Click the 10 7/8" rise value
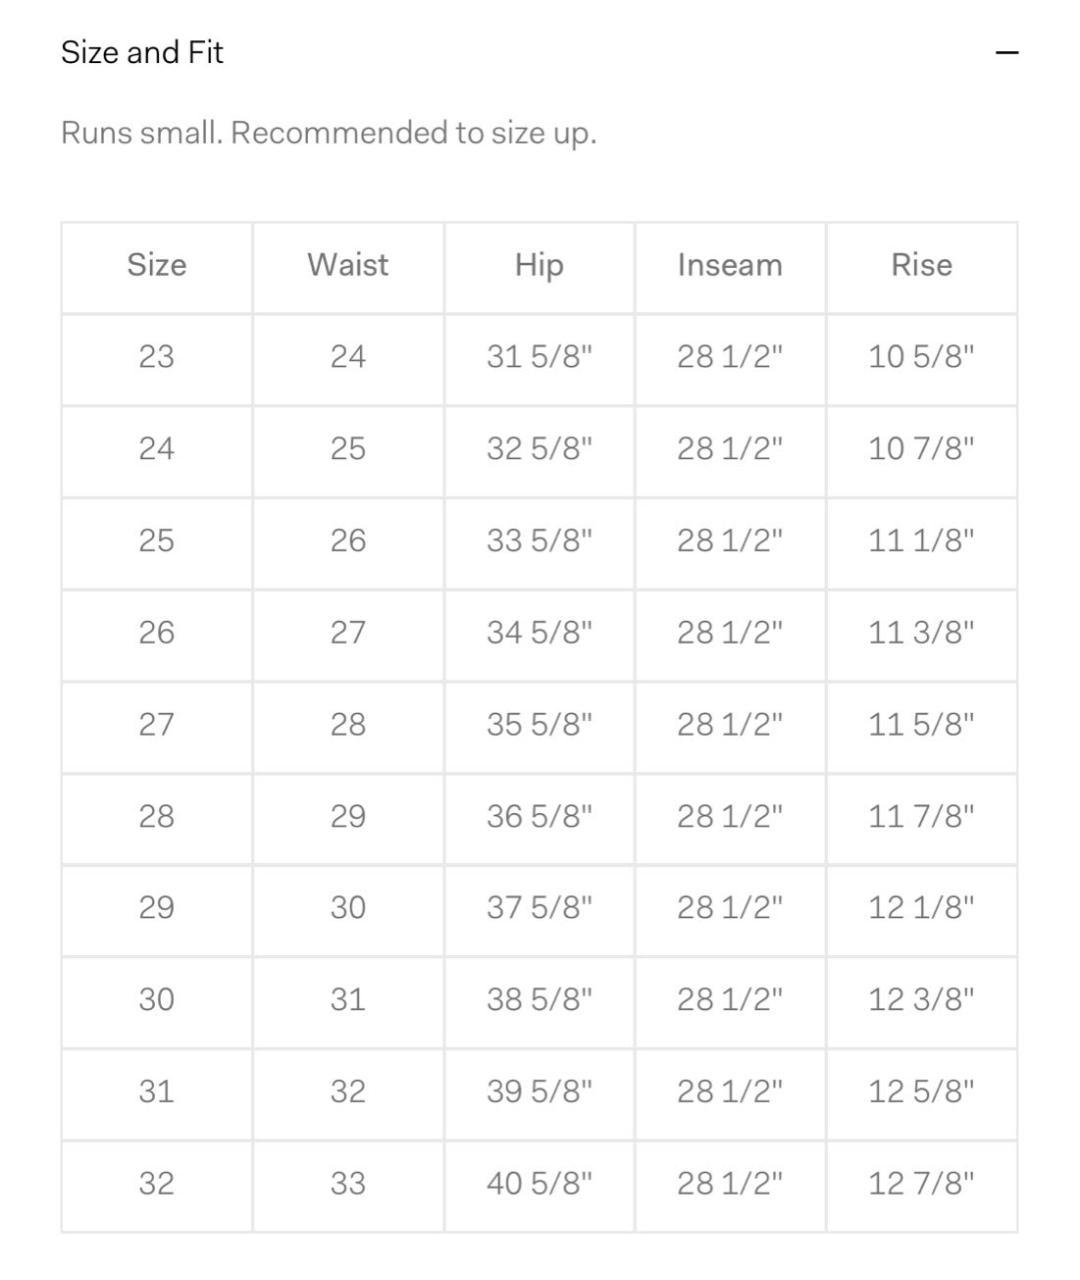 (x=921, y=449)
